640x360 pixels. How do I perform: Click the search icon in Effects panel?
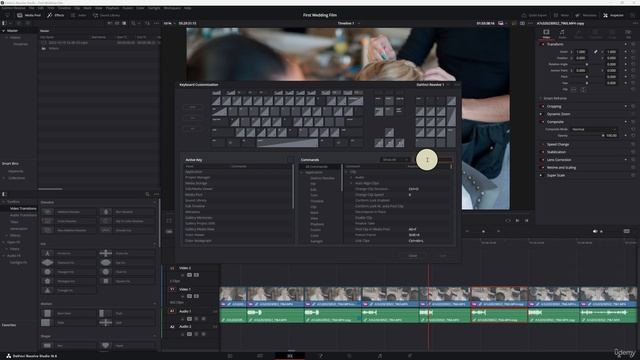click(x=147, y=194)
